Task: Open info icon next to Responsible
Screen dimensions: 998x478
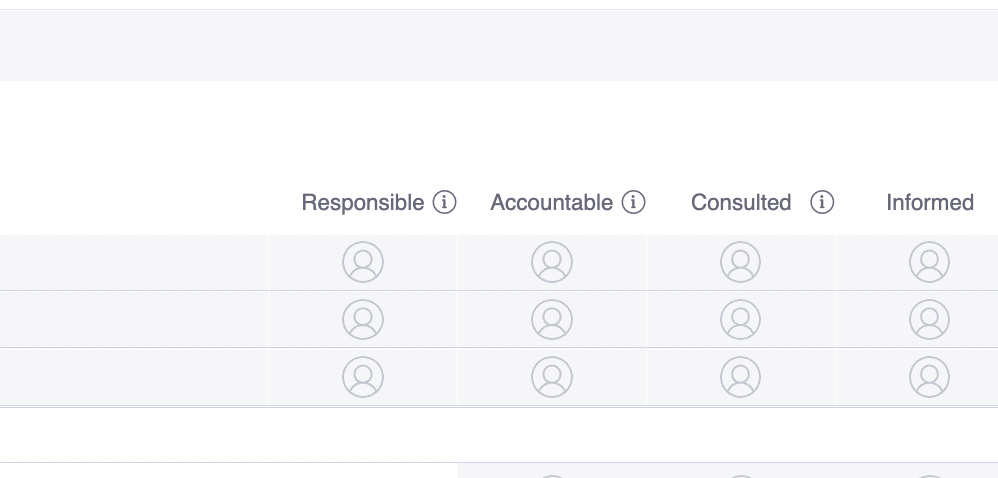Action: click(x=444, y=203)
